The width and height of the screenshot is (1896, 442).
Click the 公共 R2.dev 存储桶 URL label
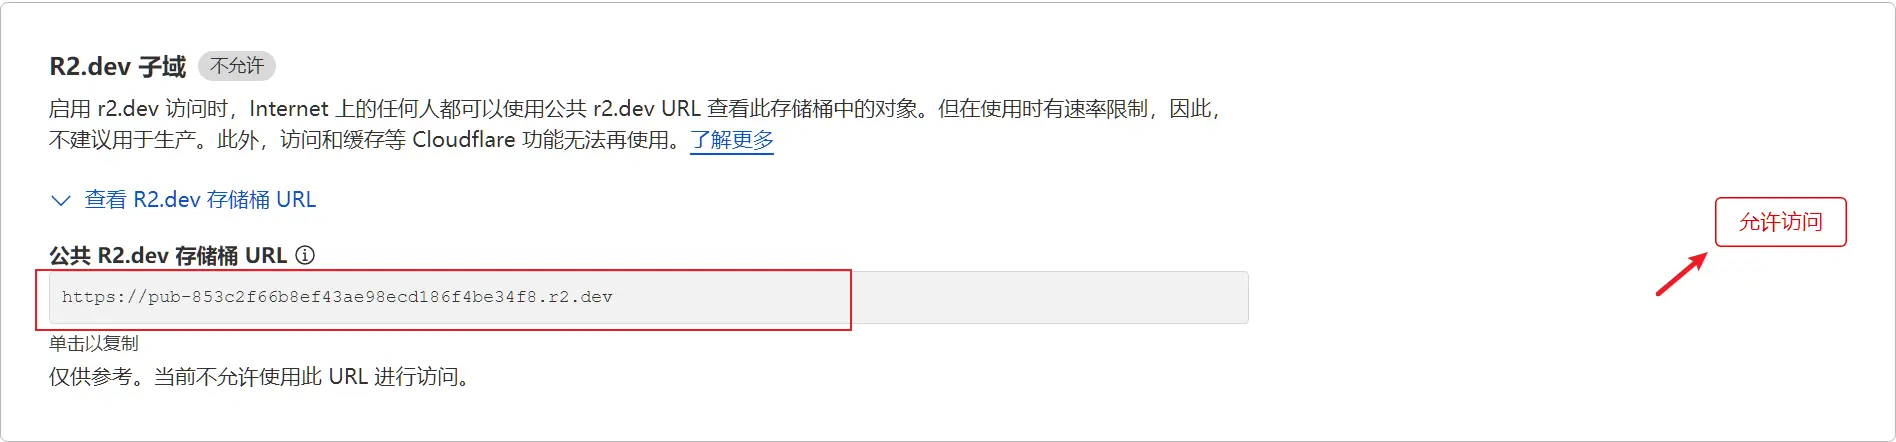(x=168, y=256)
